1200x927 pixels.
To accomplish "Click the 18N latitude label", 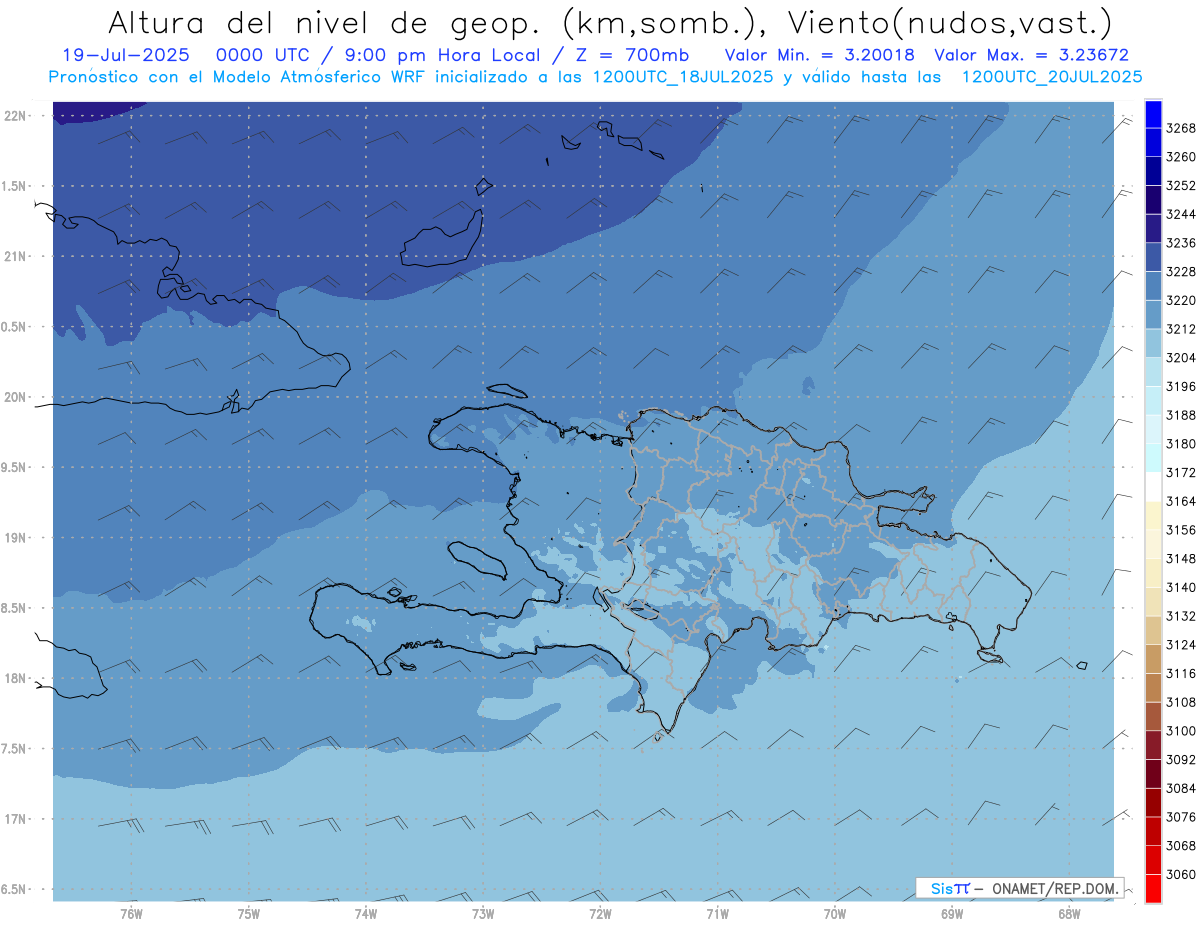I will coord(16,679).
